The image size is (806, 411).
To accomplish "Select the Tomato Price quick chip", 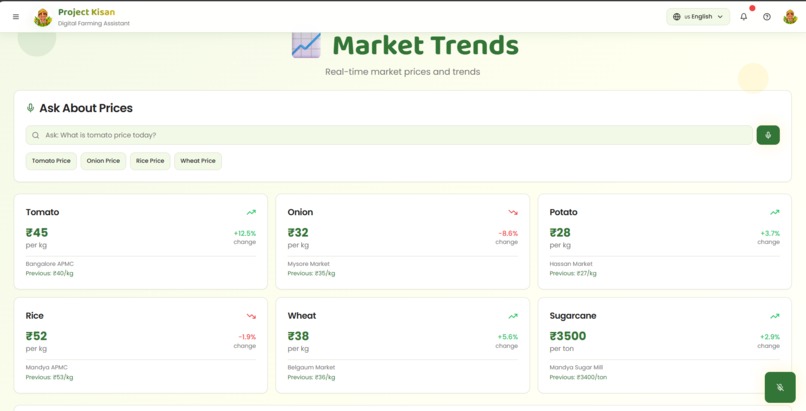I will coord(51,161).
